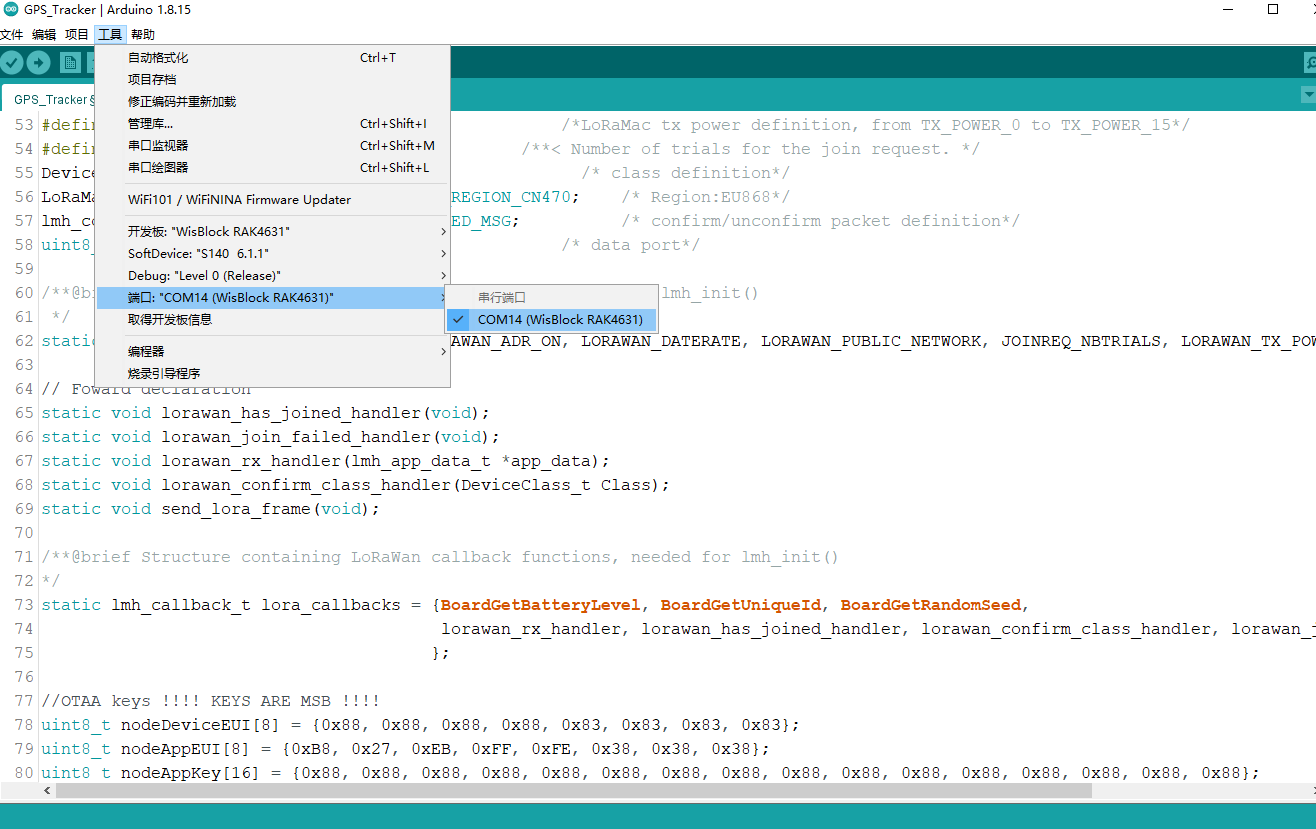
Task: Click line 66 lorawan_join_failed_handler declaration
Action: point(270,437)
